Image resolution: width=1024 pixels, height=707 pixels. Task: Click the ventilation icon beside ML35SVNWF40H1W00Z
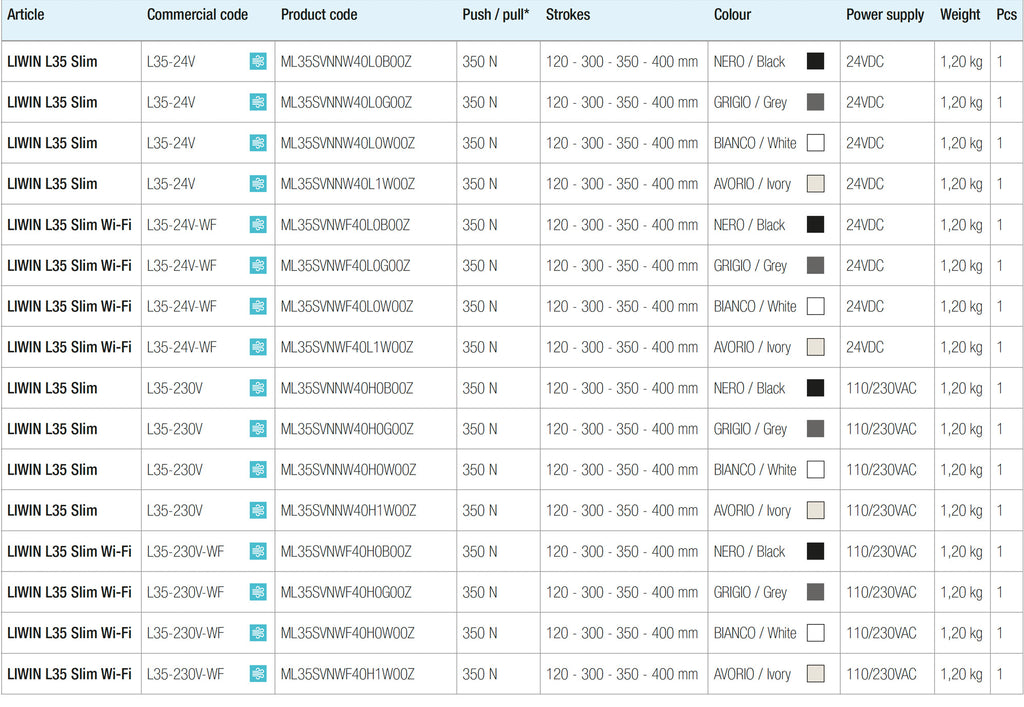258,673
